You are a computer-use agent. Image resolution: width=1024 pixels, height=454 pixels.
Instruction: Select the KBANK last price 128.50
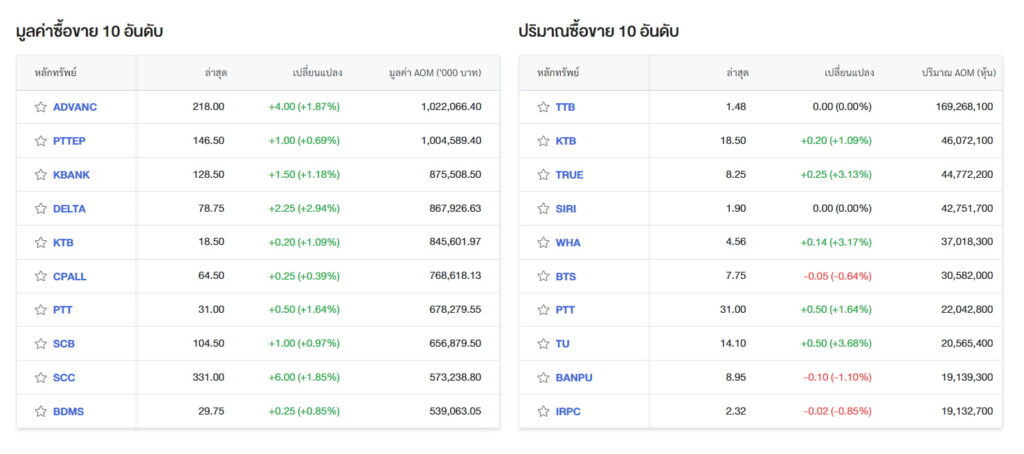(208, 175)
